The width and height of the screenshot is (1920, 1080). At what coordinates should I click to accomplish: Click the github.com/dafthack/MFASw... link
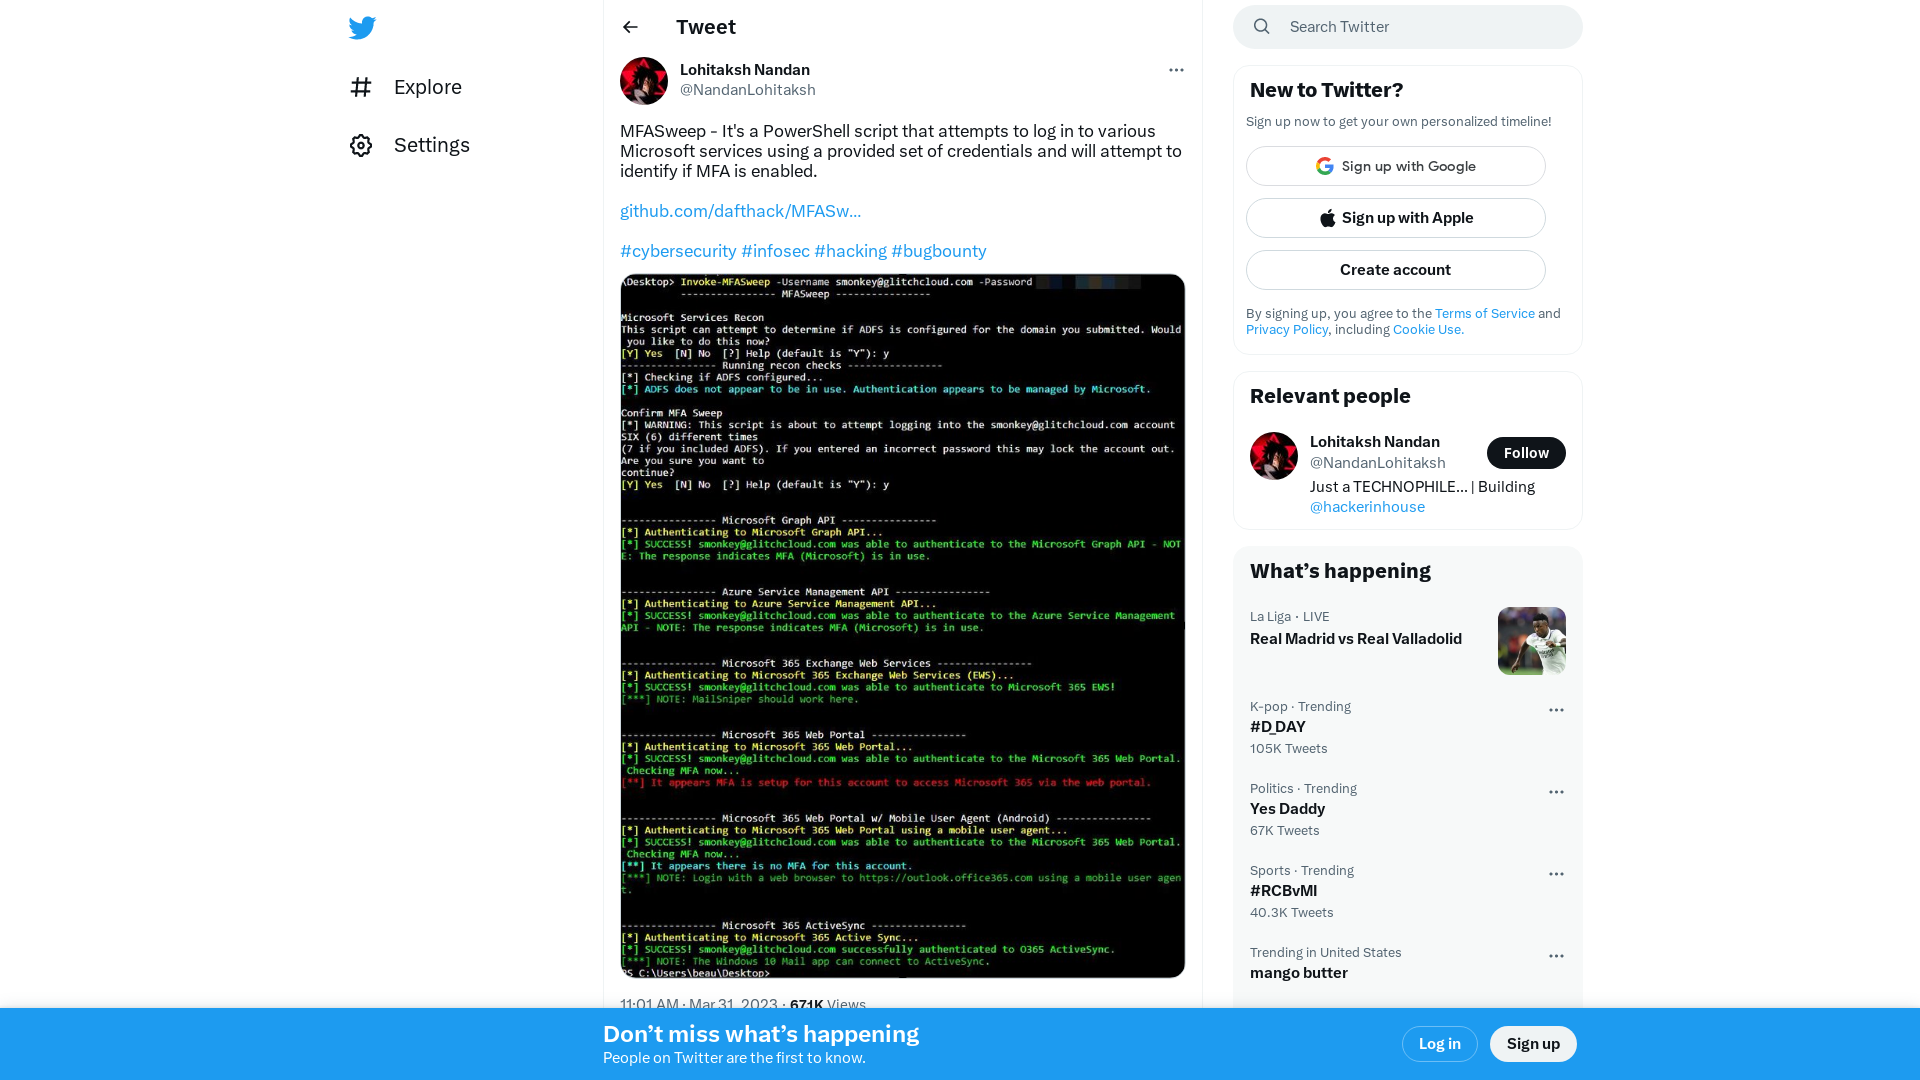(740, 211)
